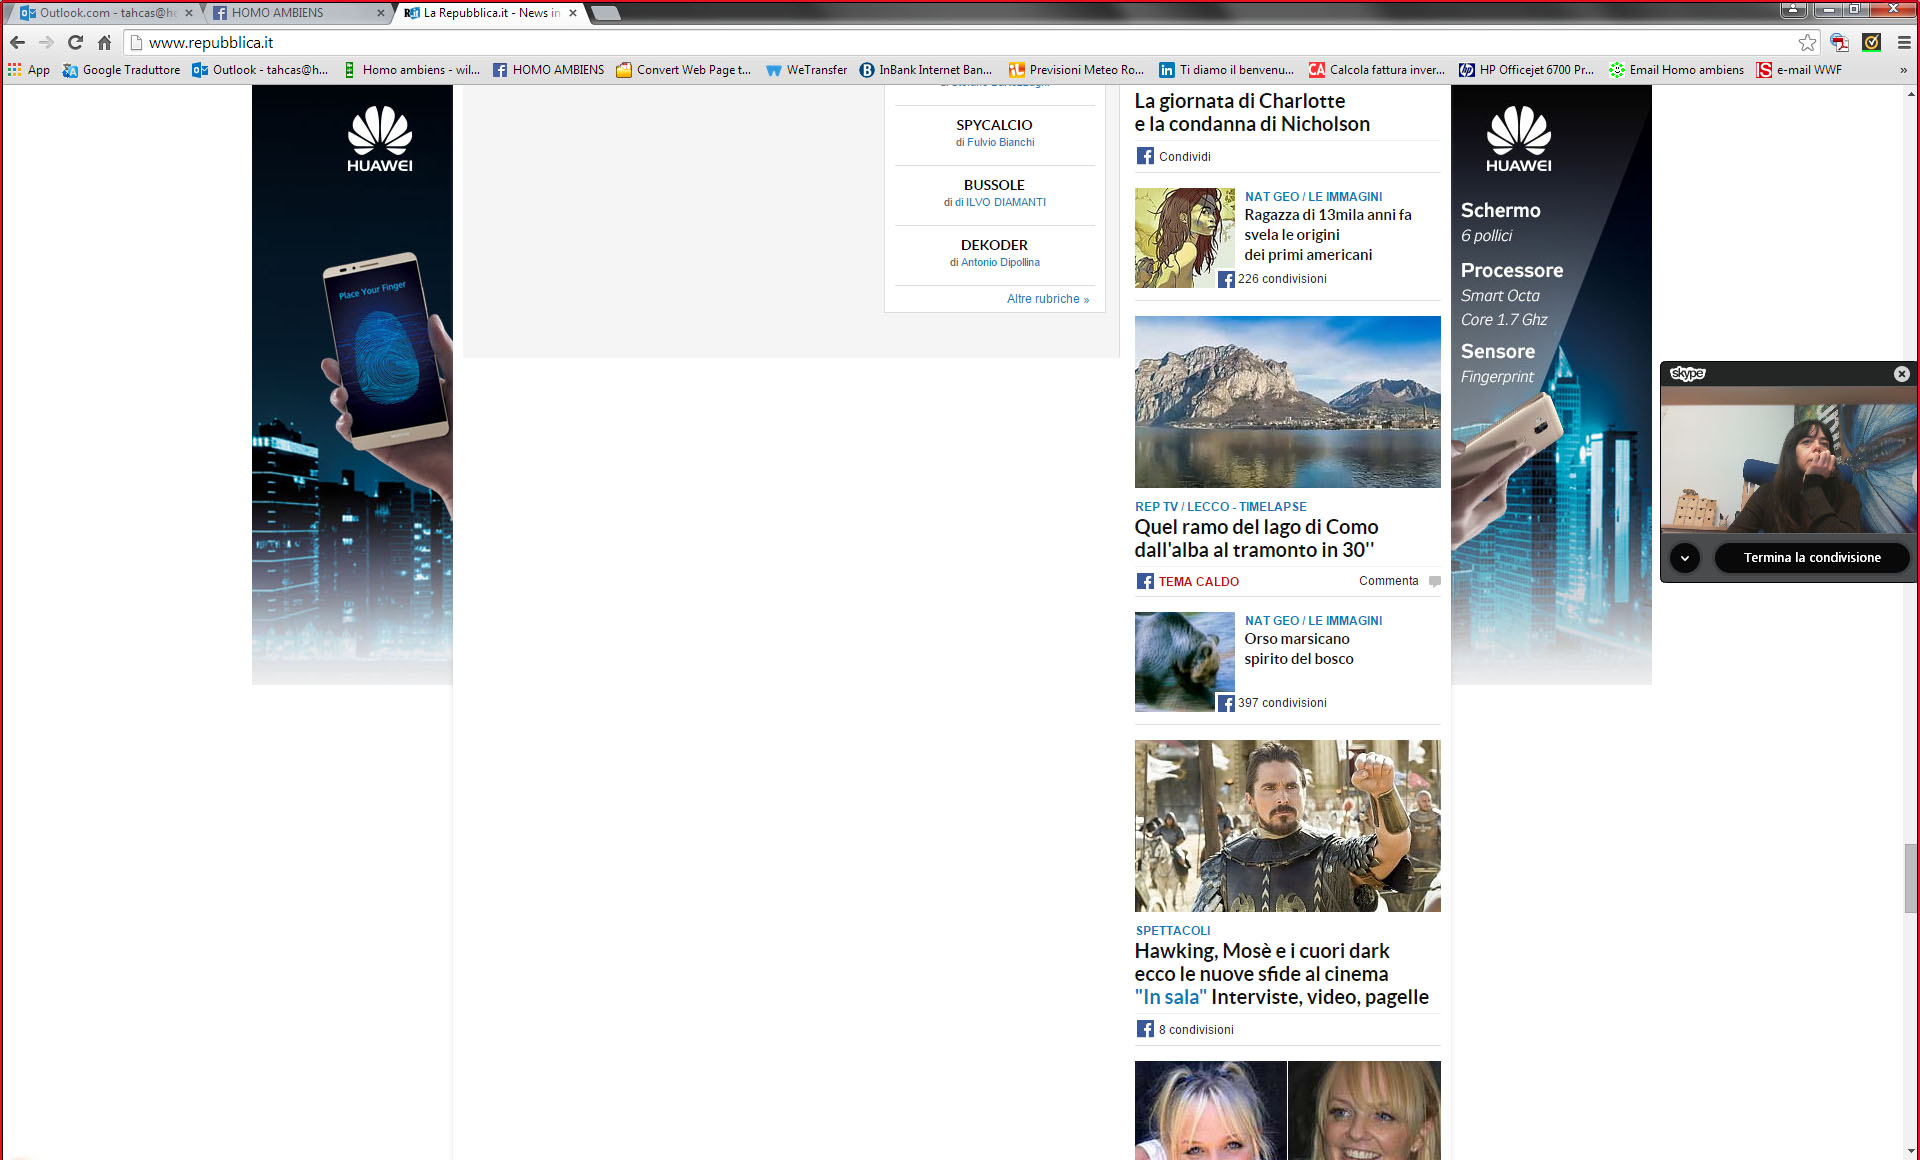
Task: Reload the page with the refresh icon
Action: click(x=75, y=42)
